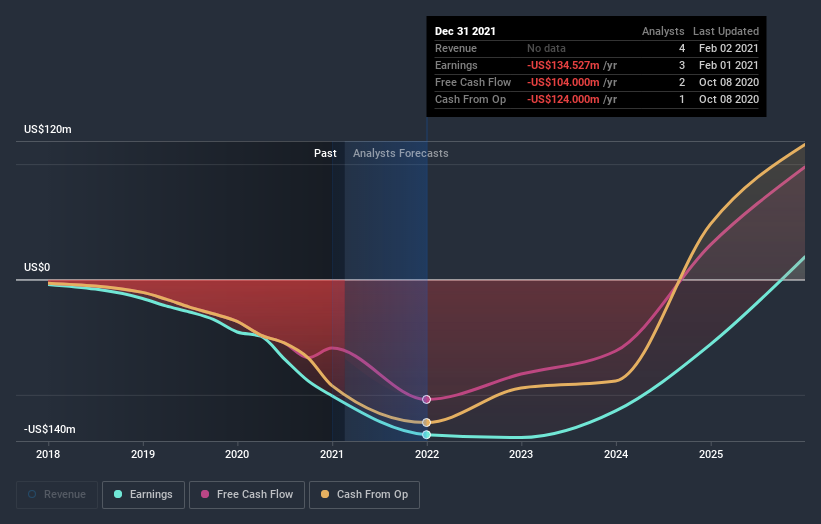
Task: Select the 2020 x-axis label
Action: [237, 454]
